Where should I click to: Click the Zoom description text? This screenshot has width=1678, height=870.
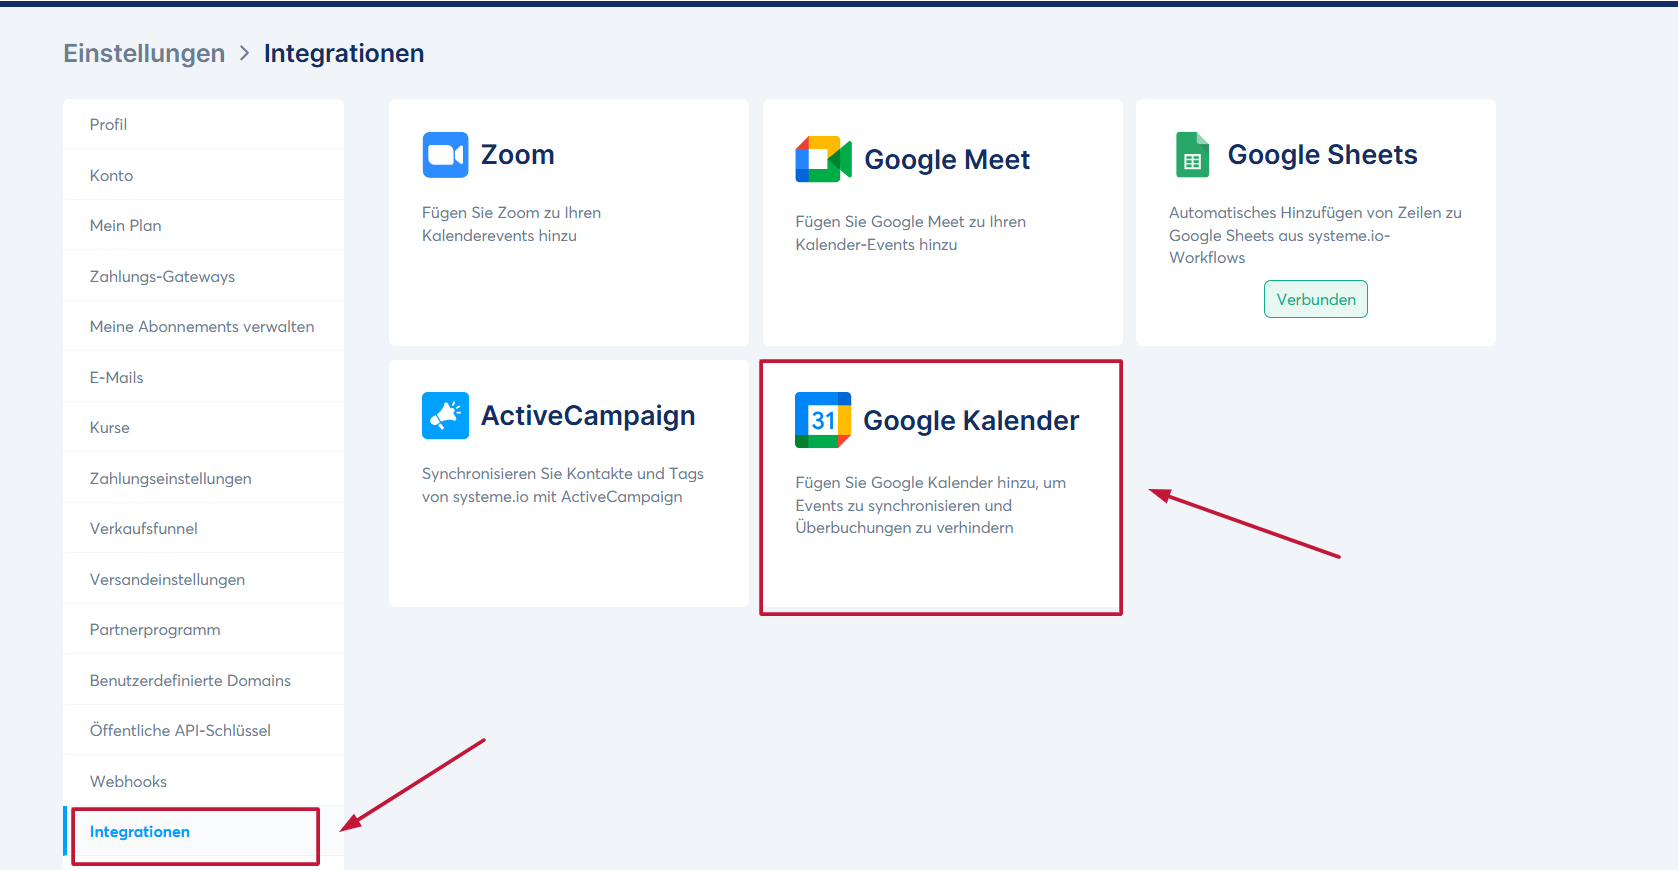(511, 224)
